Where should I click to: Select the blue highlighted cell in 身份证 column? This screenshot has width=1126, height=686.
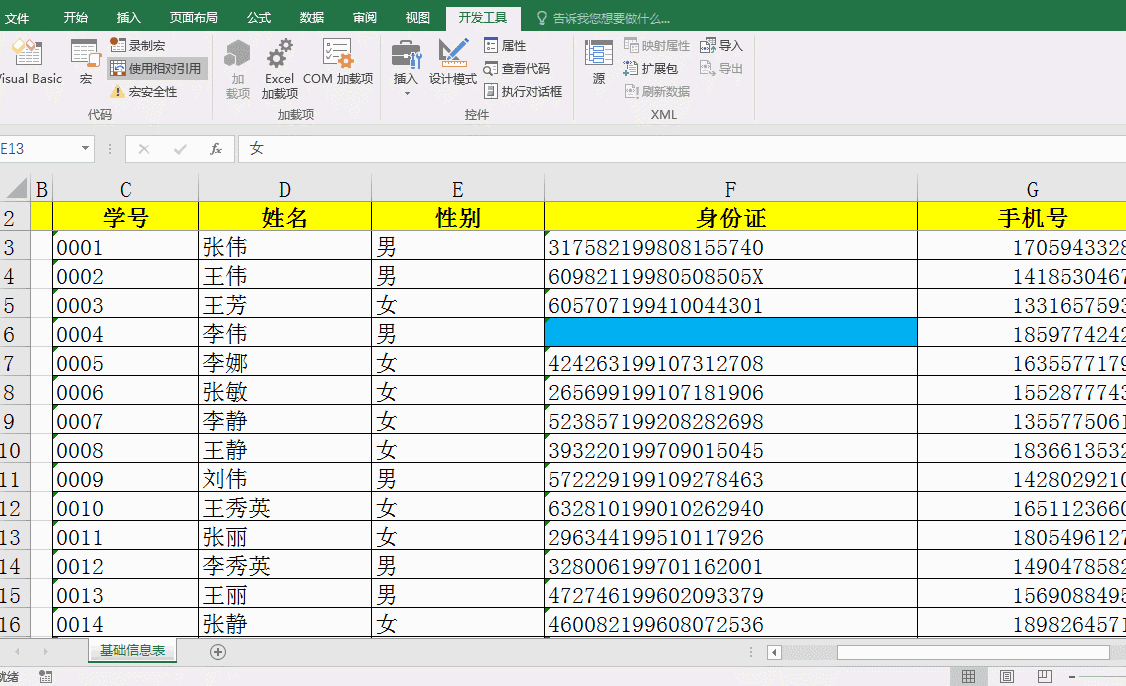730,333
